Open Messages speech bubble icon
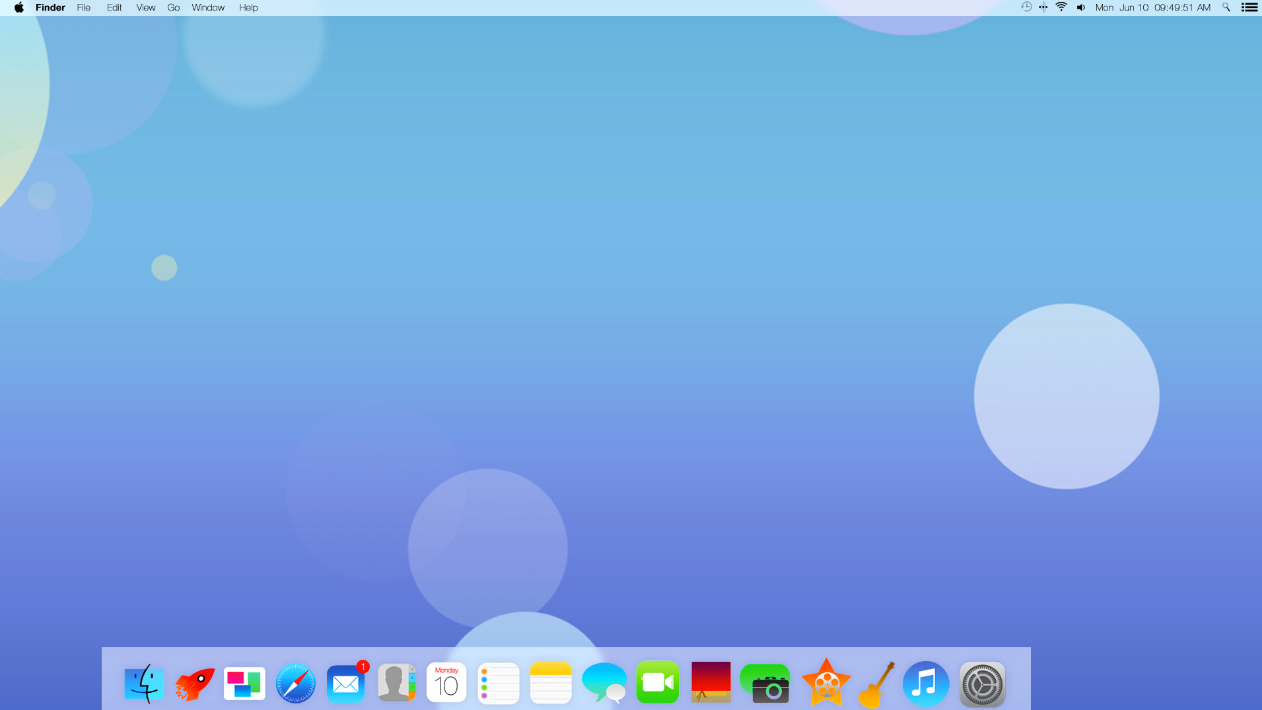Viewport: 1262px width, 710px height. (604, 684)
